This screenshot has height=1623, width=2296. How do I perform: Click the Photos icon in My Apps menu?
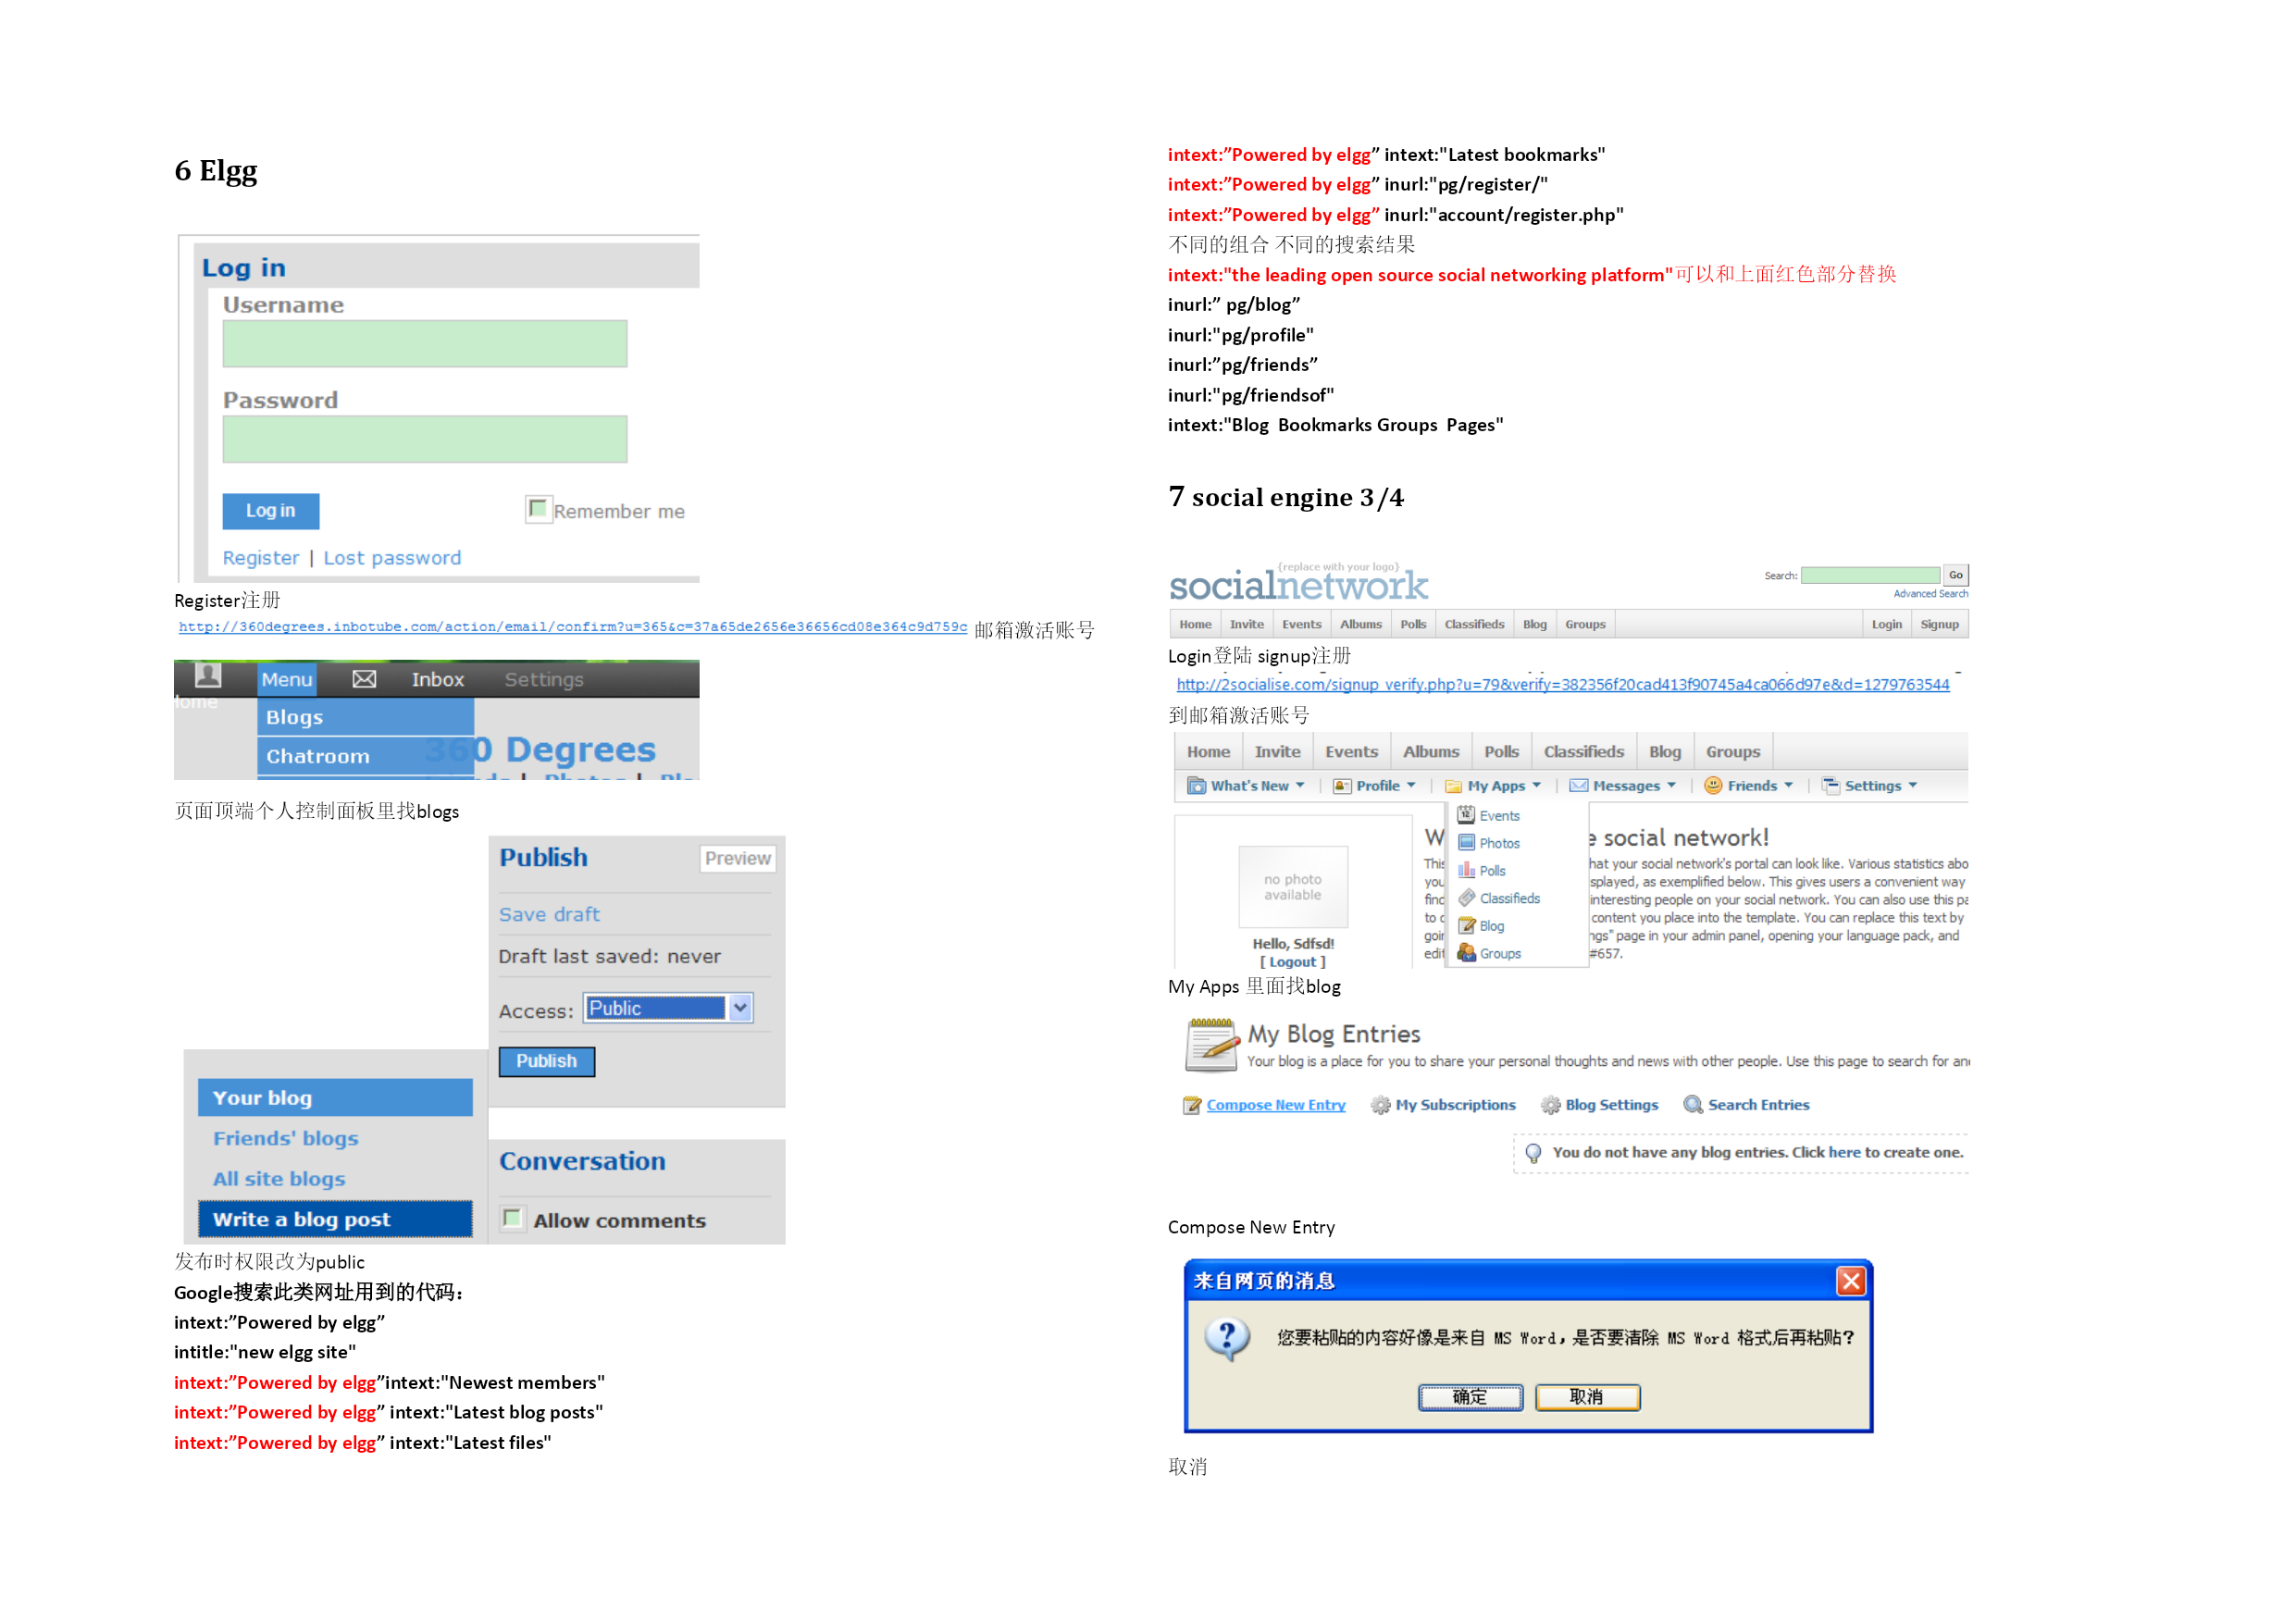point(1466,842)
